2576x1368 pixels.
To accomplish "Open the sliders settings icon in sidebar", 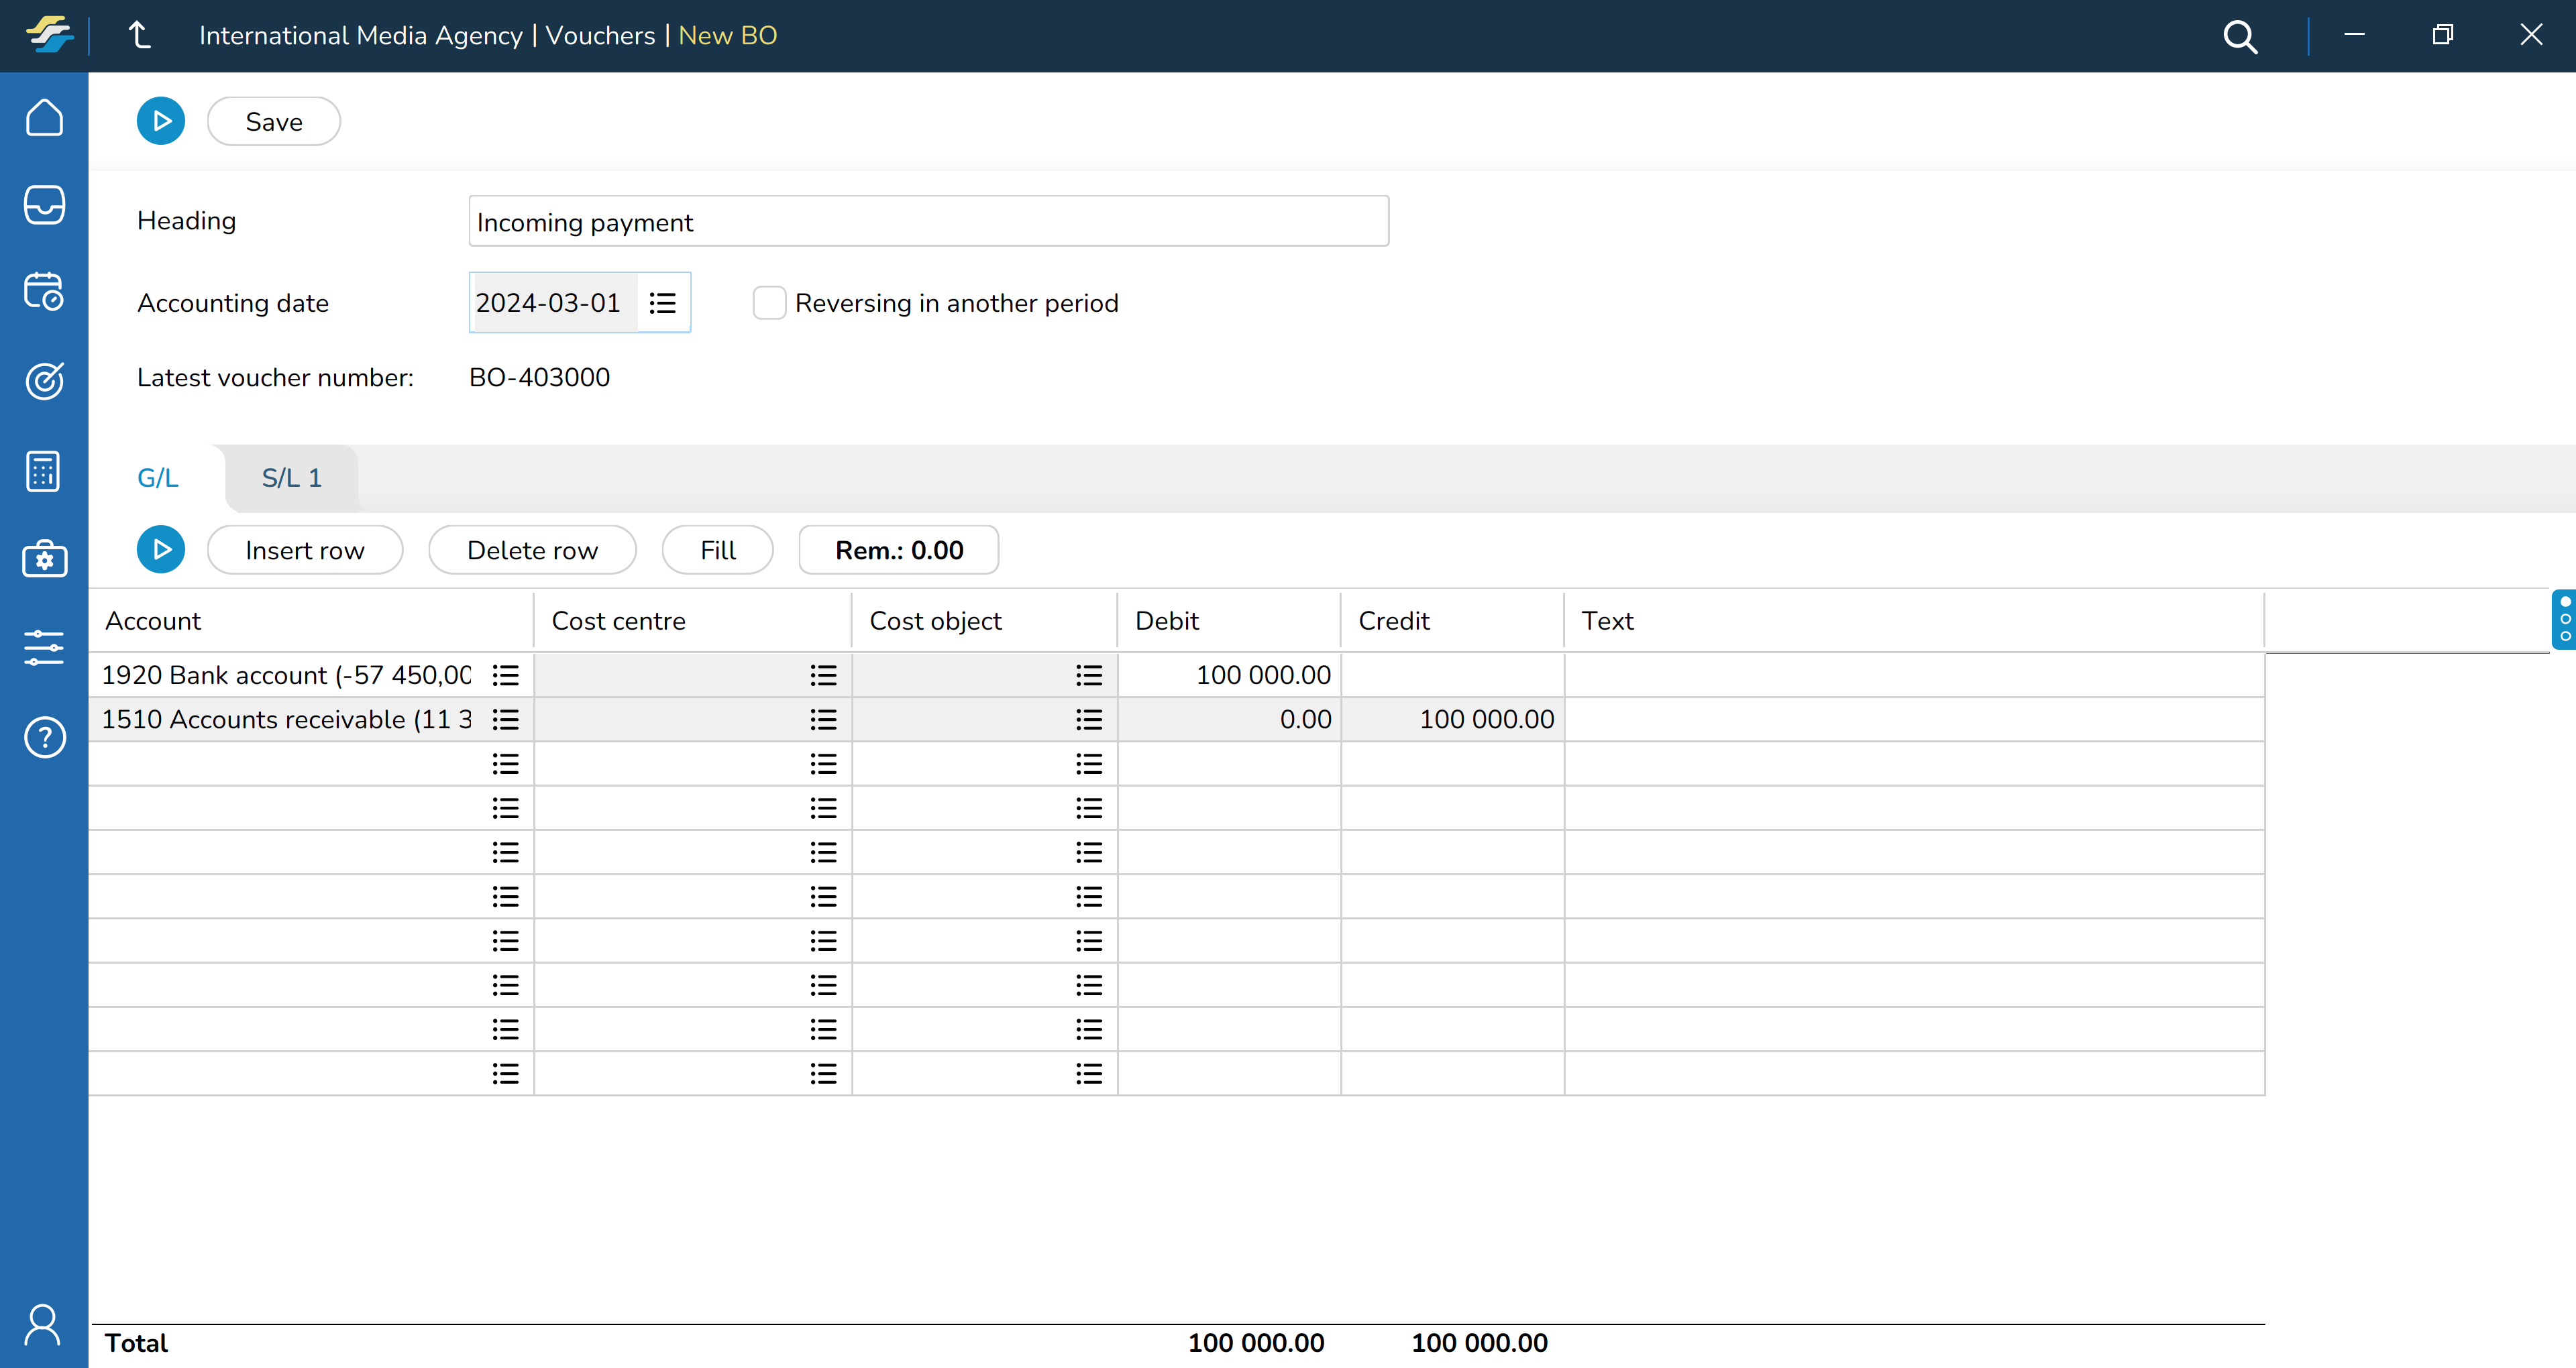I will point(44,647).
